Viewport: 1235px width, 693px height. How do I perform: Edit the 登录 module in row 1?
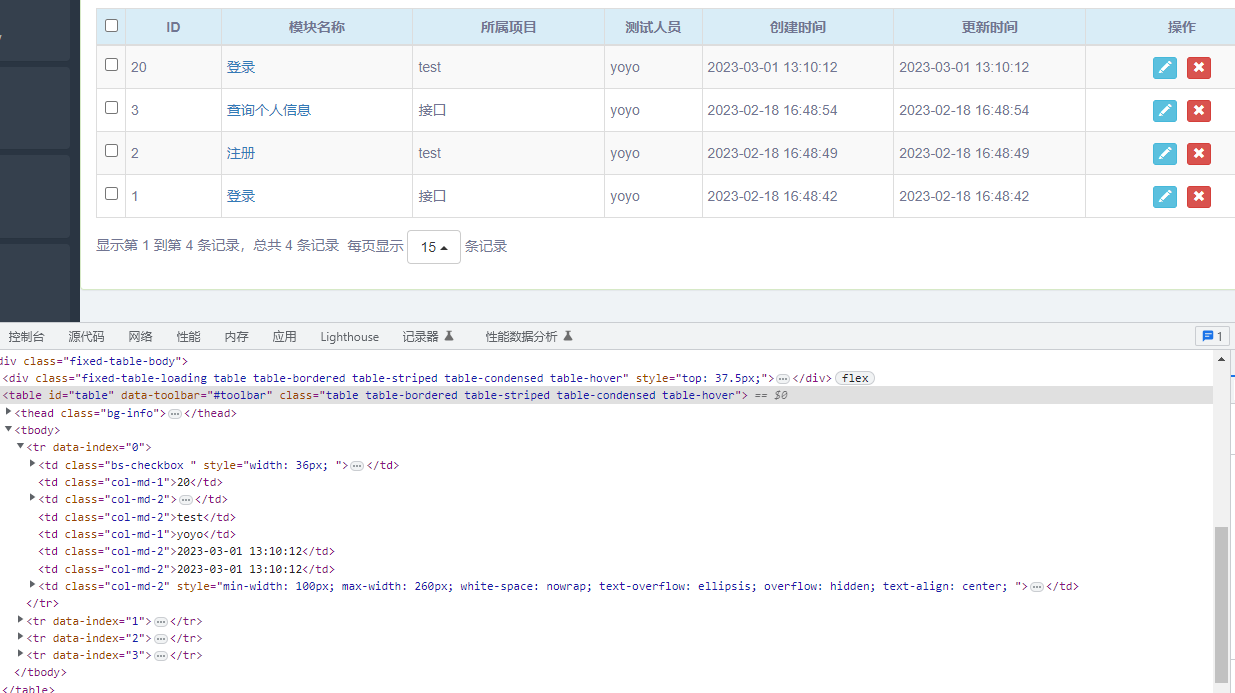(x=1164, y=196)
